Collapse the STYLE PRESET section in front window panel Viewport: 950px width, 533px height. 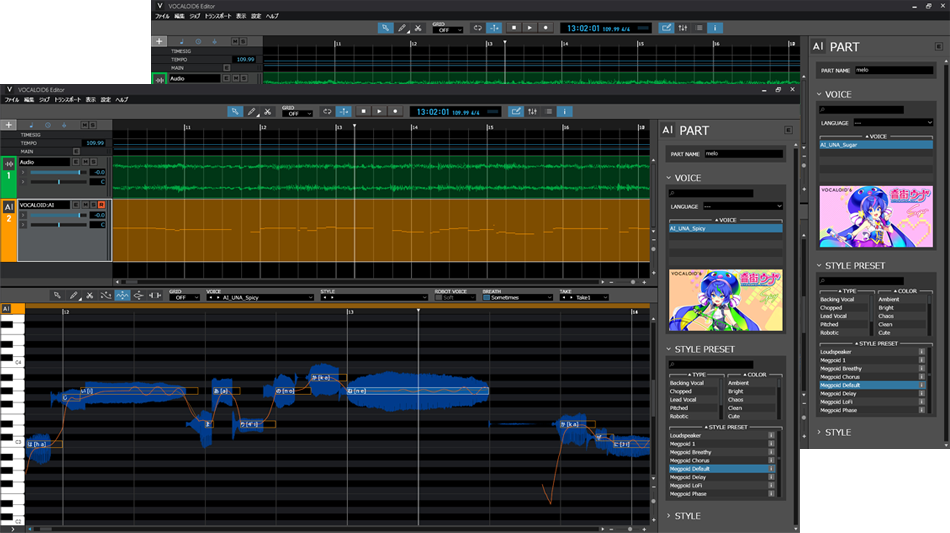669,349
